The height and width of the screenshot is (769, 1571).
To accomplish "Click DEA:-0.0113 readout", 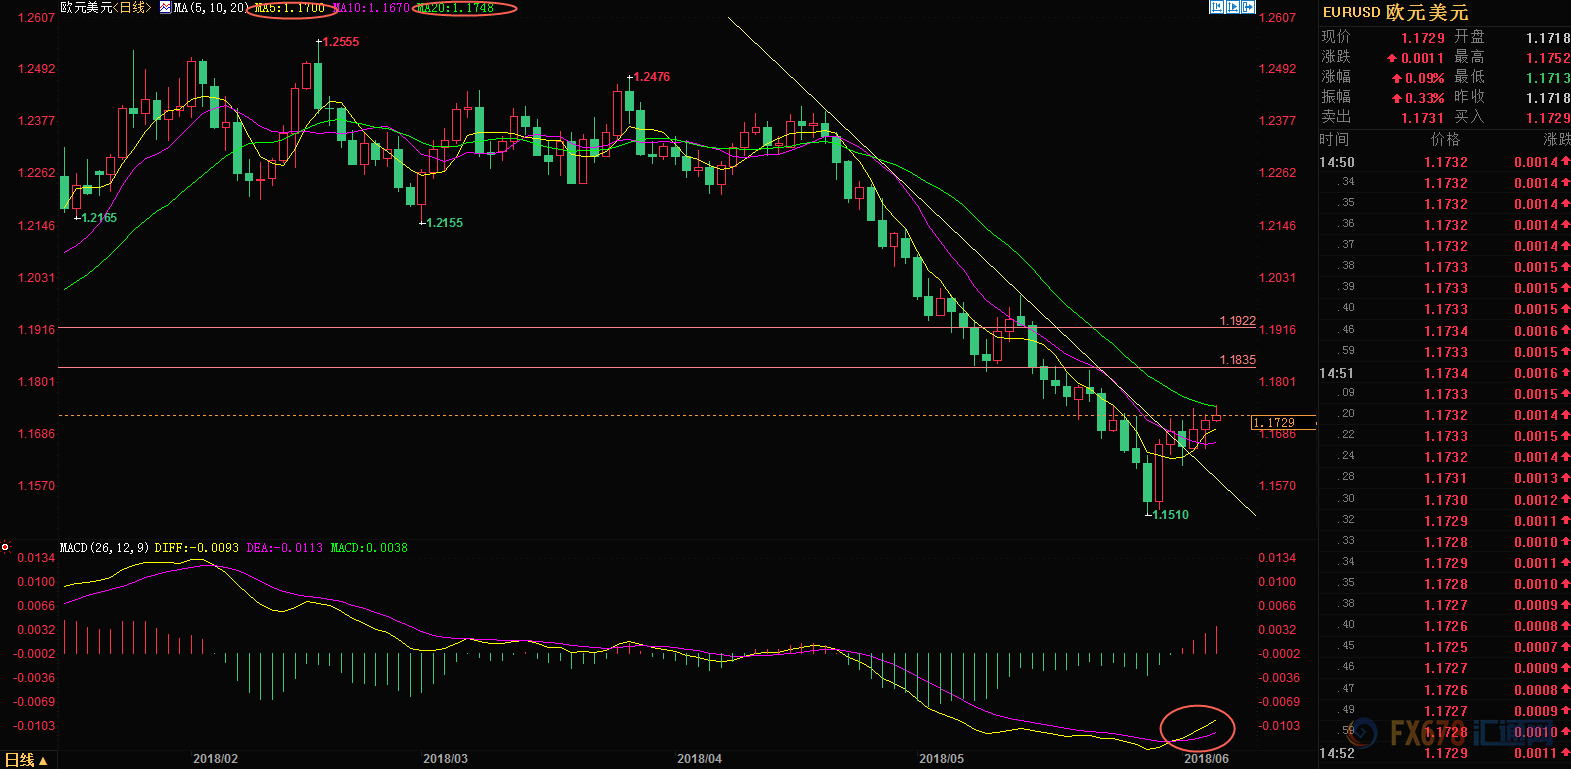I will 284,548.
